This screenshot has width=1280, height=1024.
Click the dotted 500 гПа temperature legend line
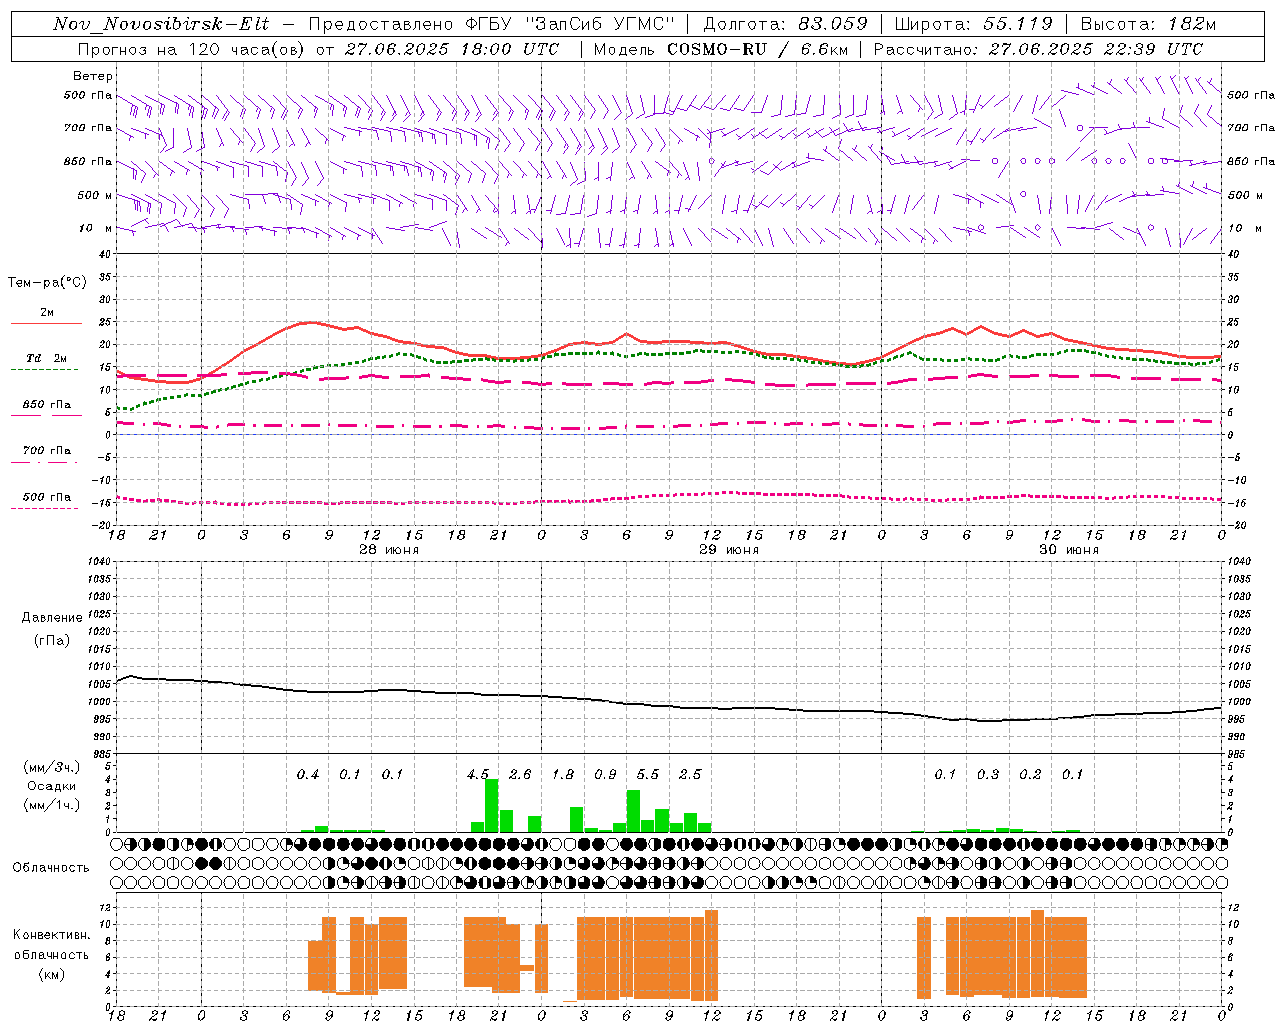pyautogui.click(x=45, y=508)
